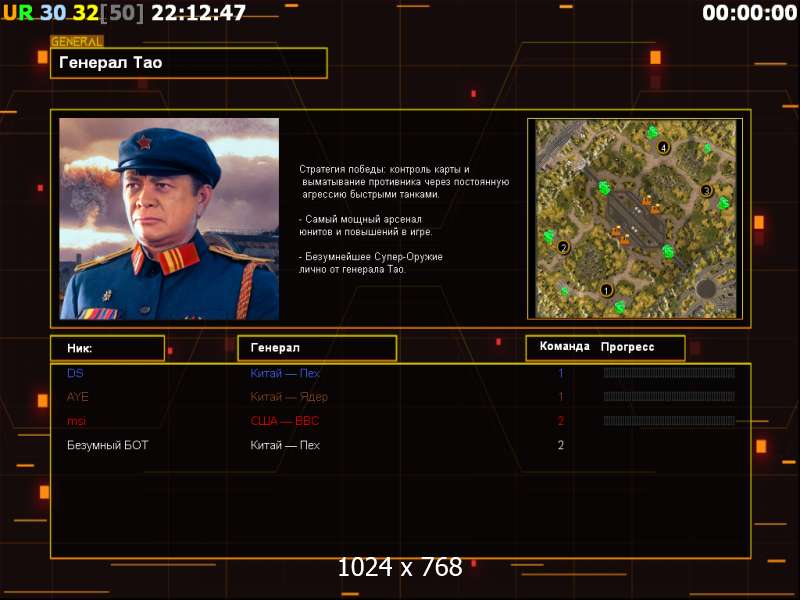Click the 'Ник:' column header
This screenshot has width=800, height=600.
(108, 348)
